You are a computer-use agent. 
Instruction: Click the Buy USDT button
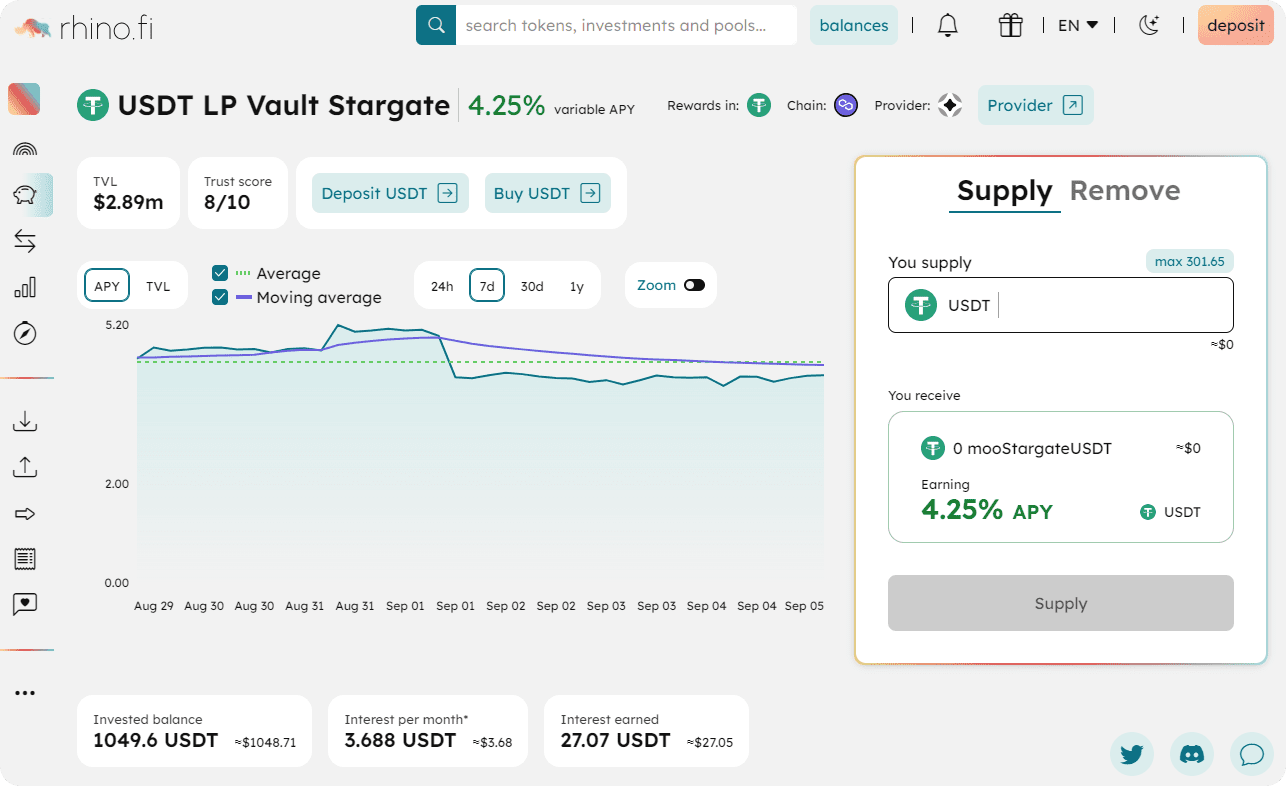(x=547, y=193)
